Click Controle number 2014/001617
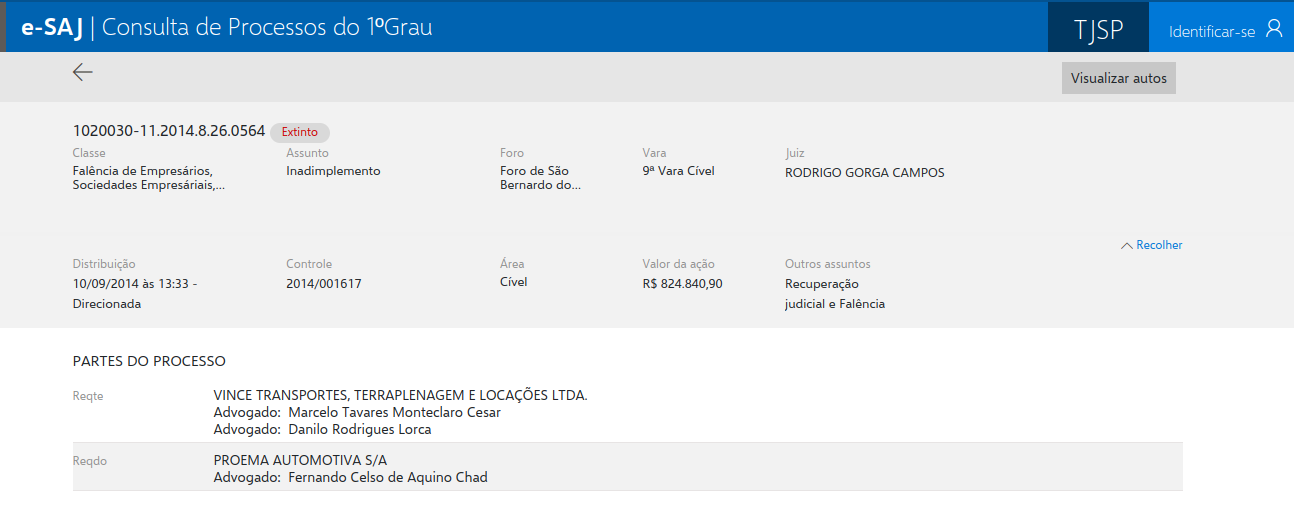The height and width of the screenshot is (505, 1294). [x=324, y=283]
